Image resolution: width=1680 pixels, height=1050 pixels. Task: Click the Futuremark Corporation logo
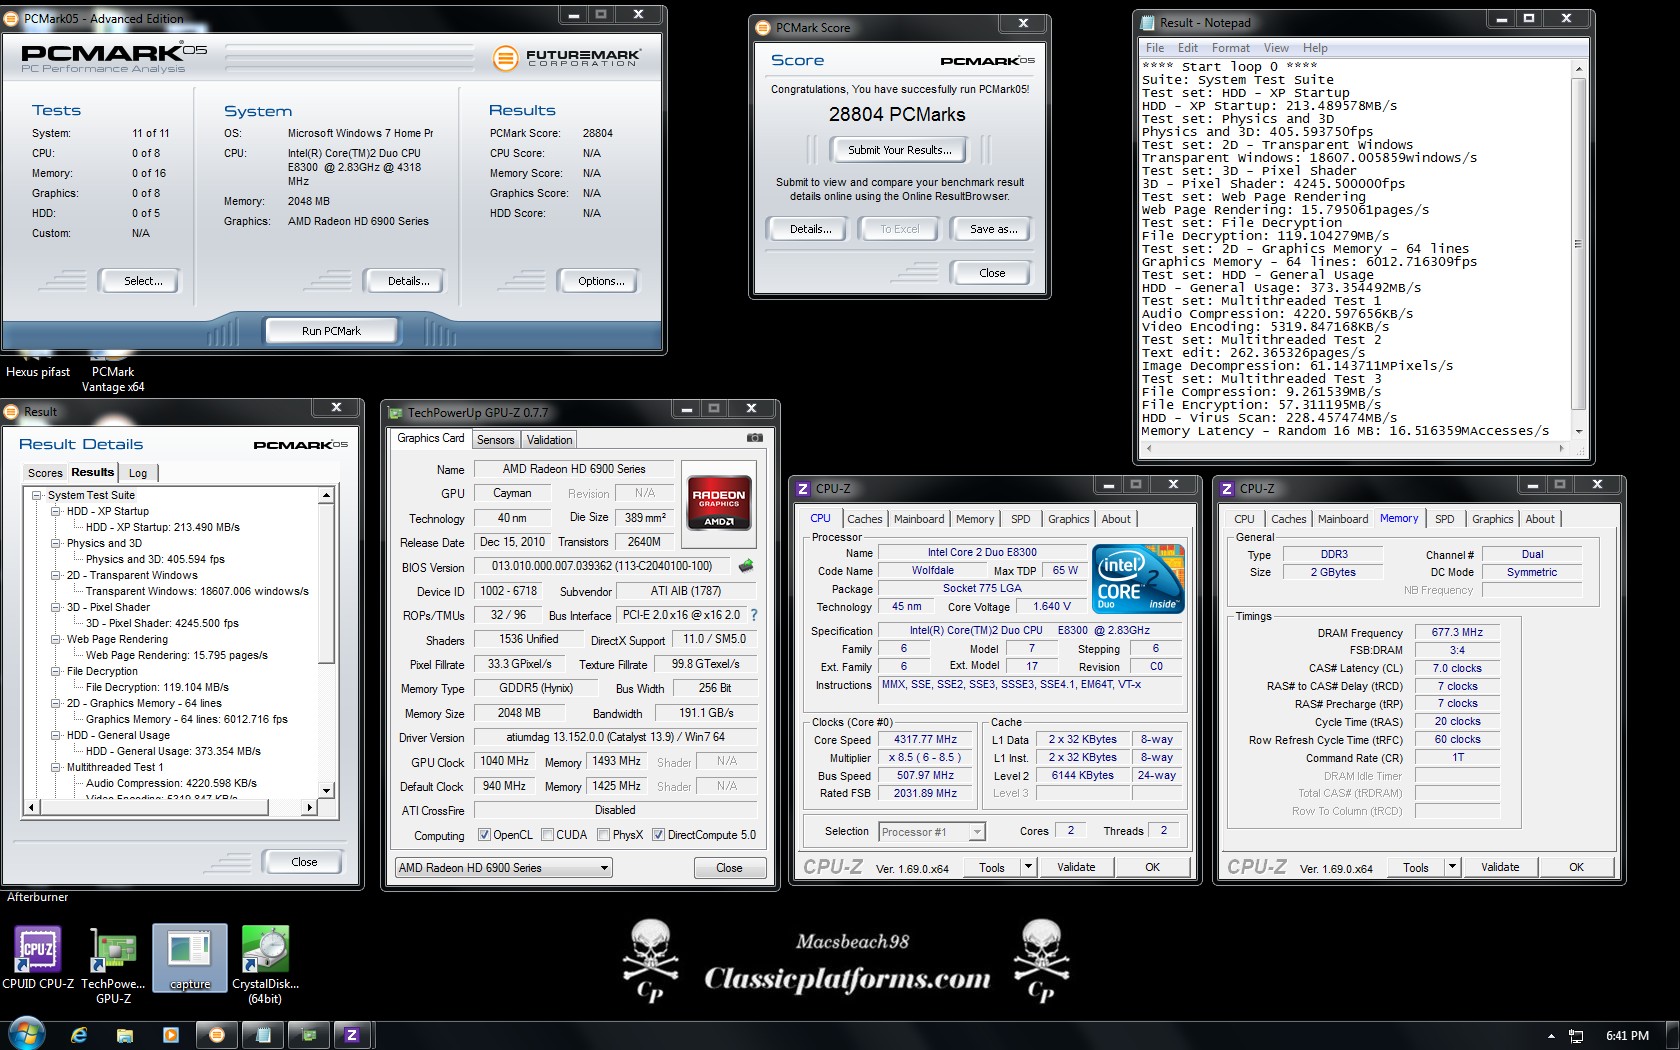click(x=566, y=58)
